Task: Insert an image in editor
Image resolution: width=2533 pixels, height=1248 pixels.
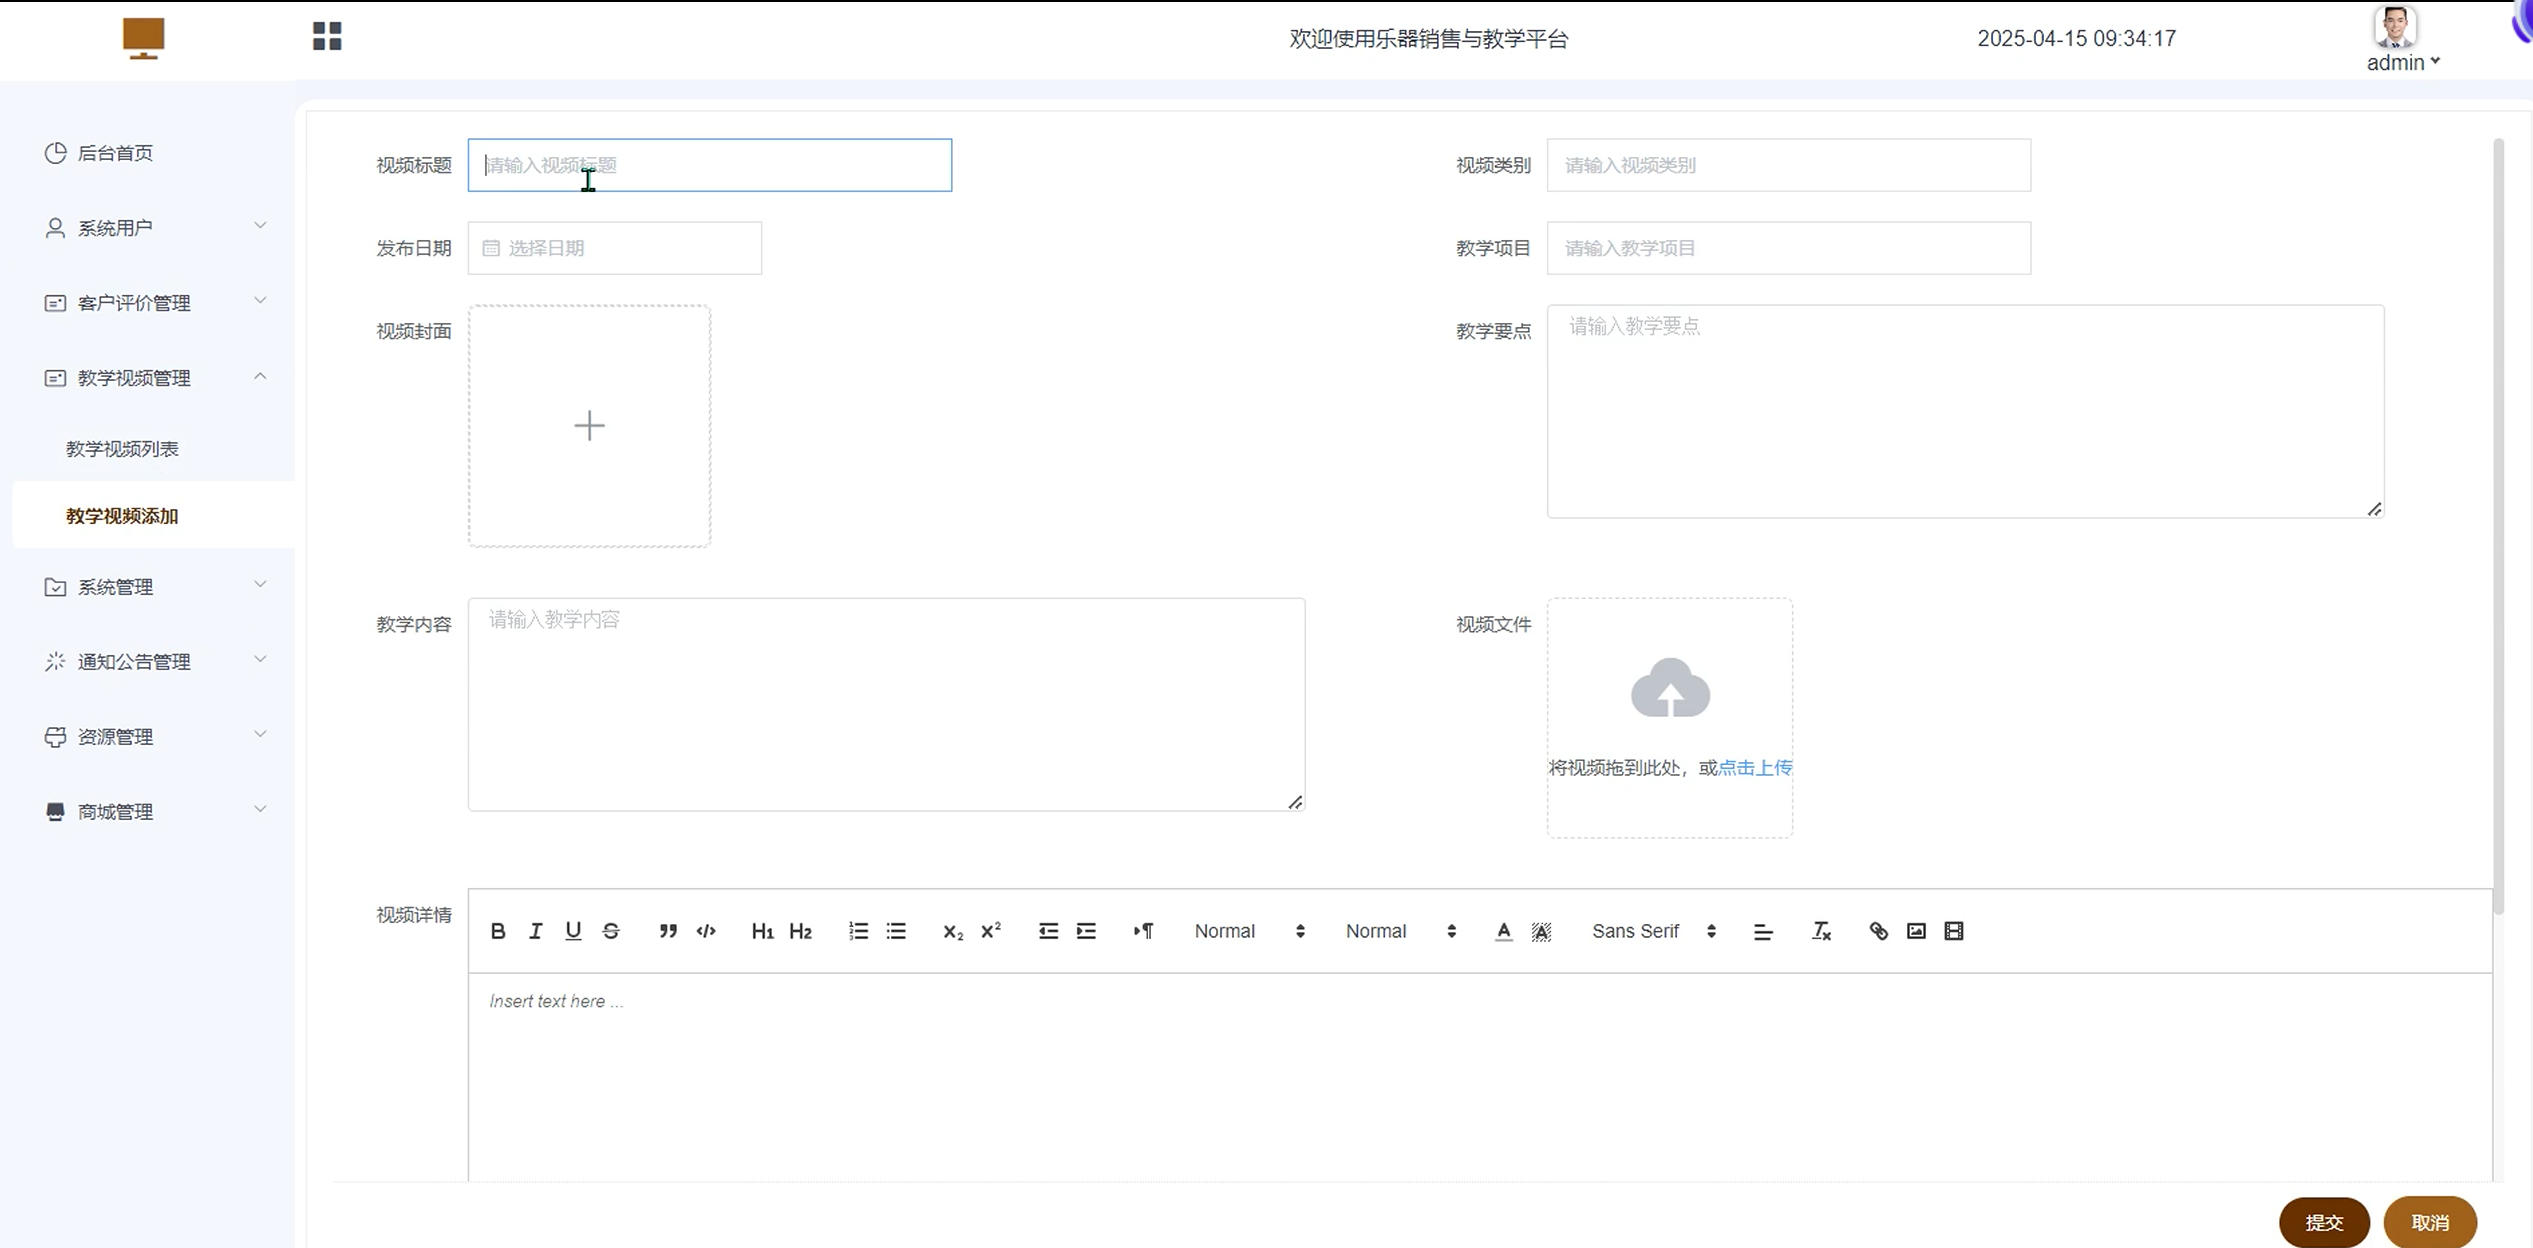Action: (x=1916, y=931)
